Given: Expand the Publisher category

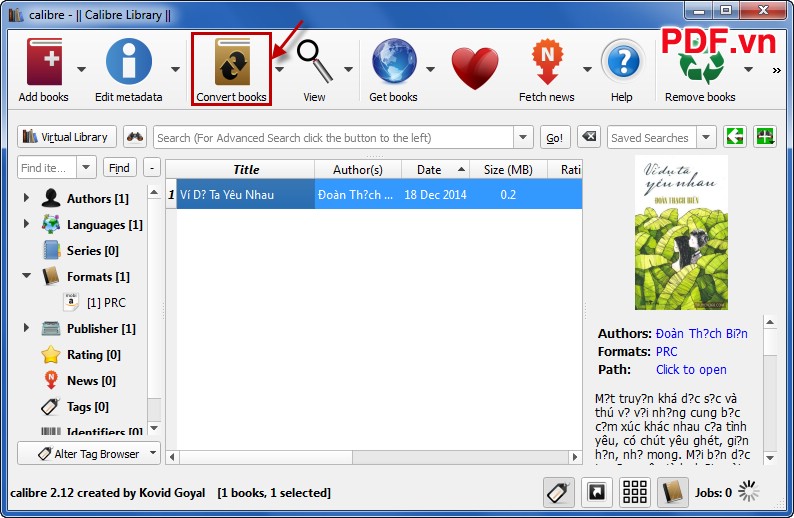Looking at the screenshot, I should click(26, 328).
